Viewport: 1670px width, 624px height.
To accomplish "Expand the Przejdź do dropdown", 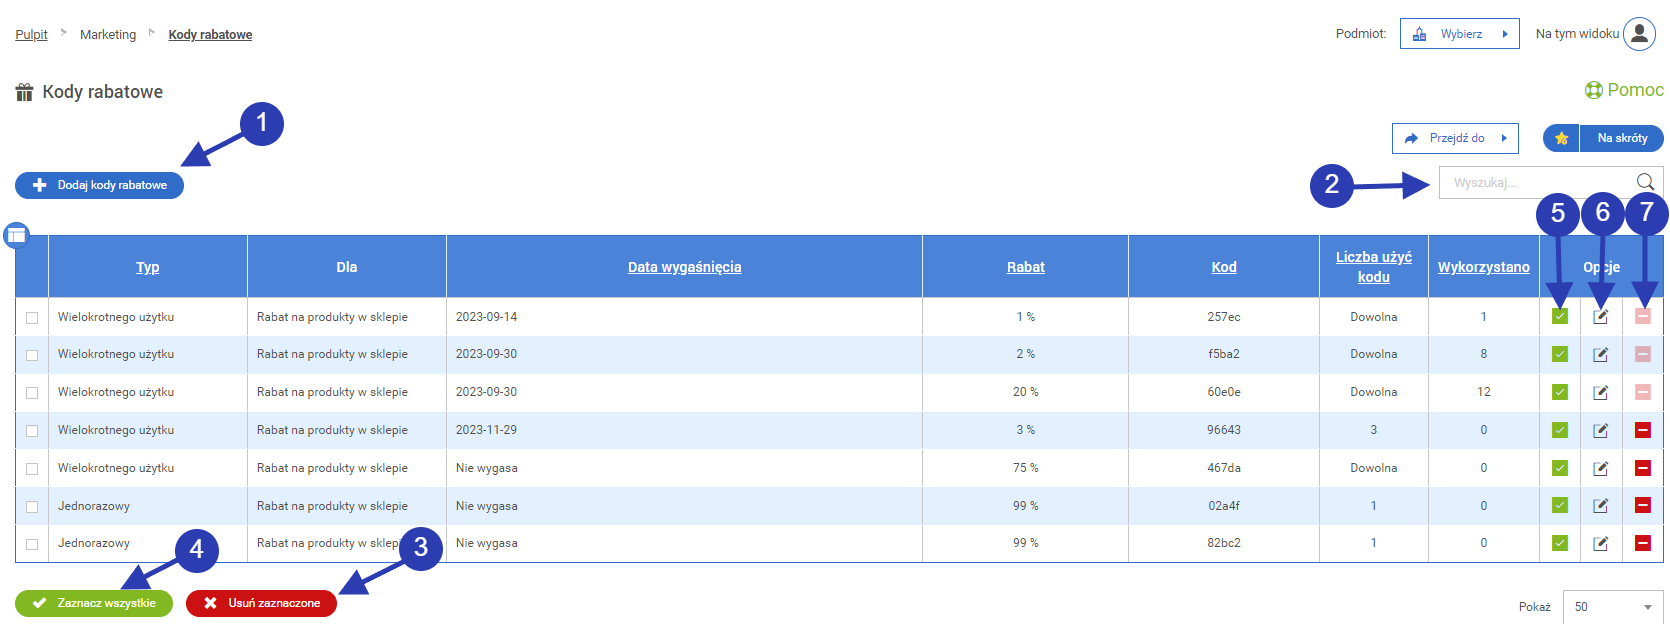I will tap(1455, 138).
